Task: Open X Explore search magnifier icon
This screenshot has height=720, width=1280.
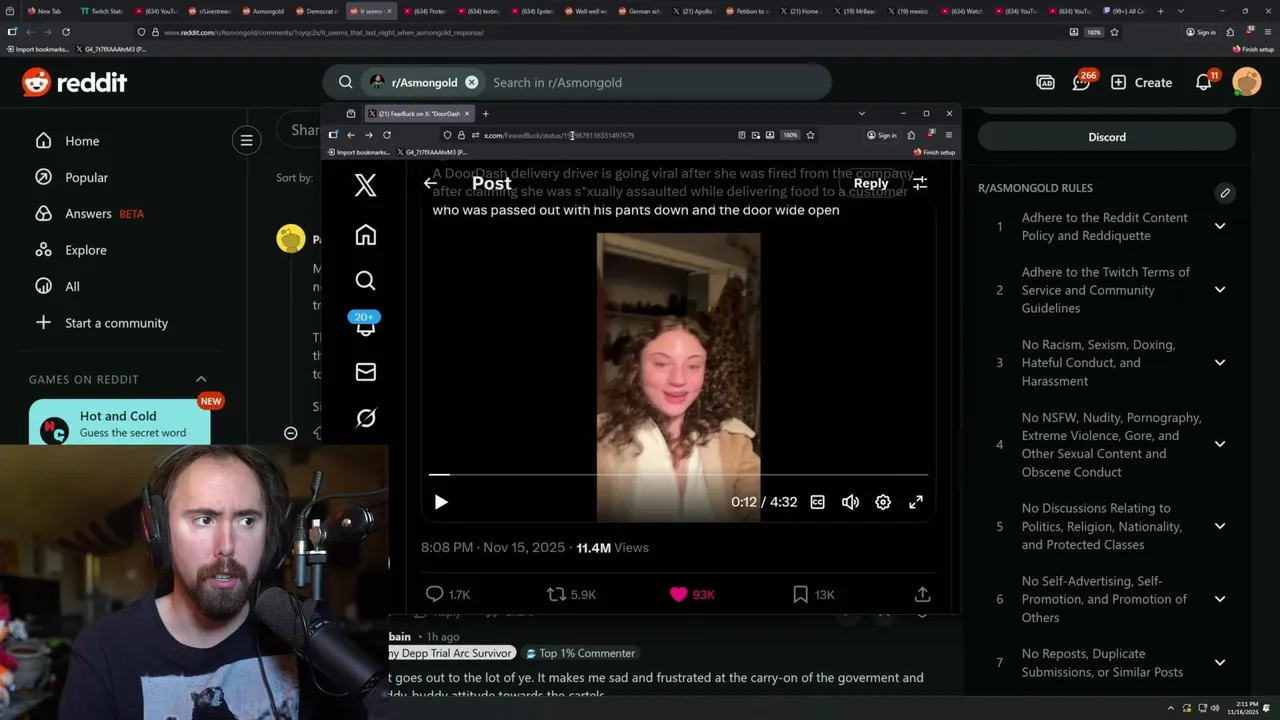Action: 365,281
